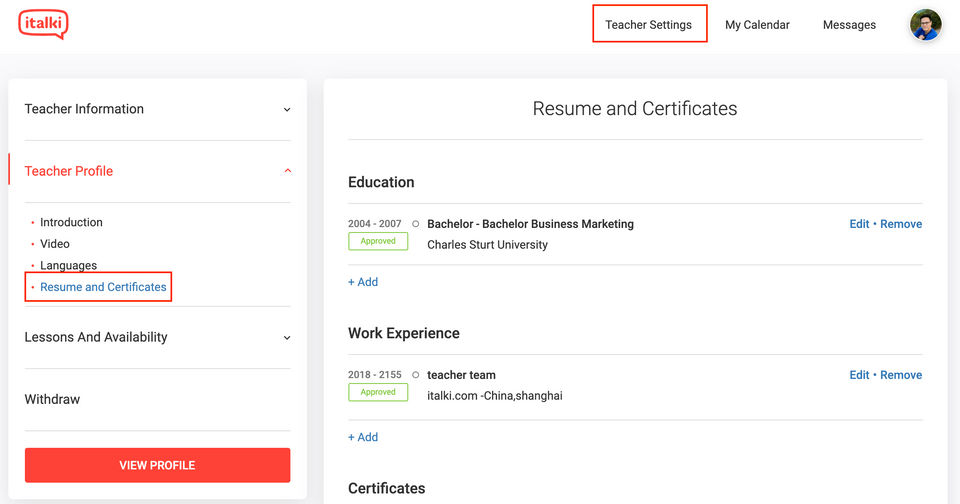Click the italki logo
960x504 pixels.
[x=43, y=24]
